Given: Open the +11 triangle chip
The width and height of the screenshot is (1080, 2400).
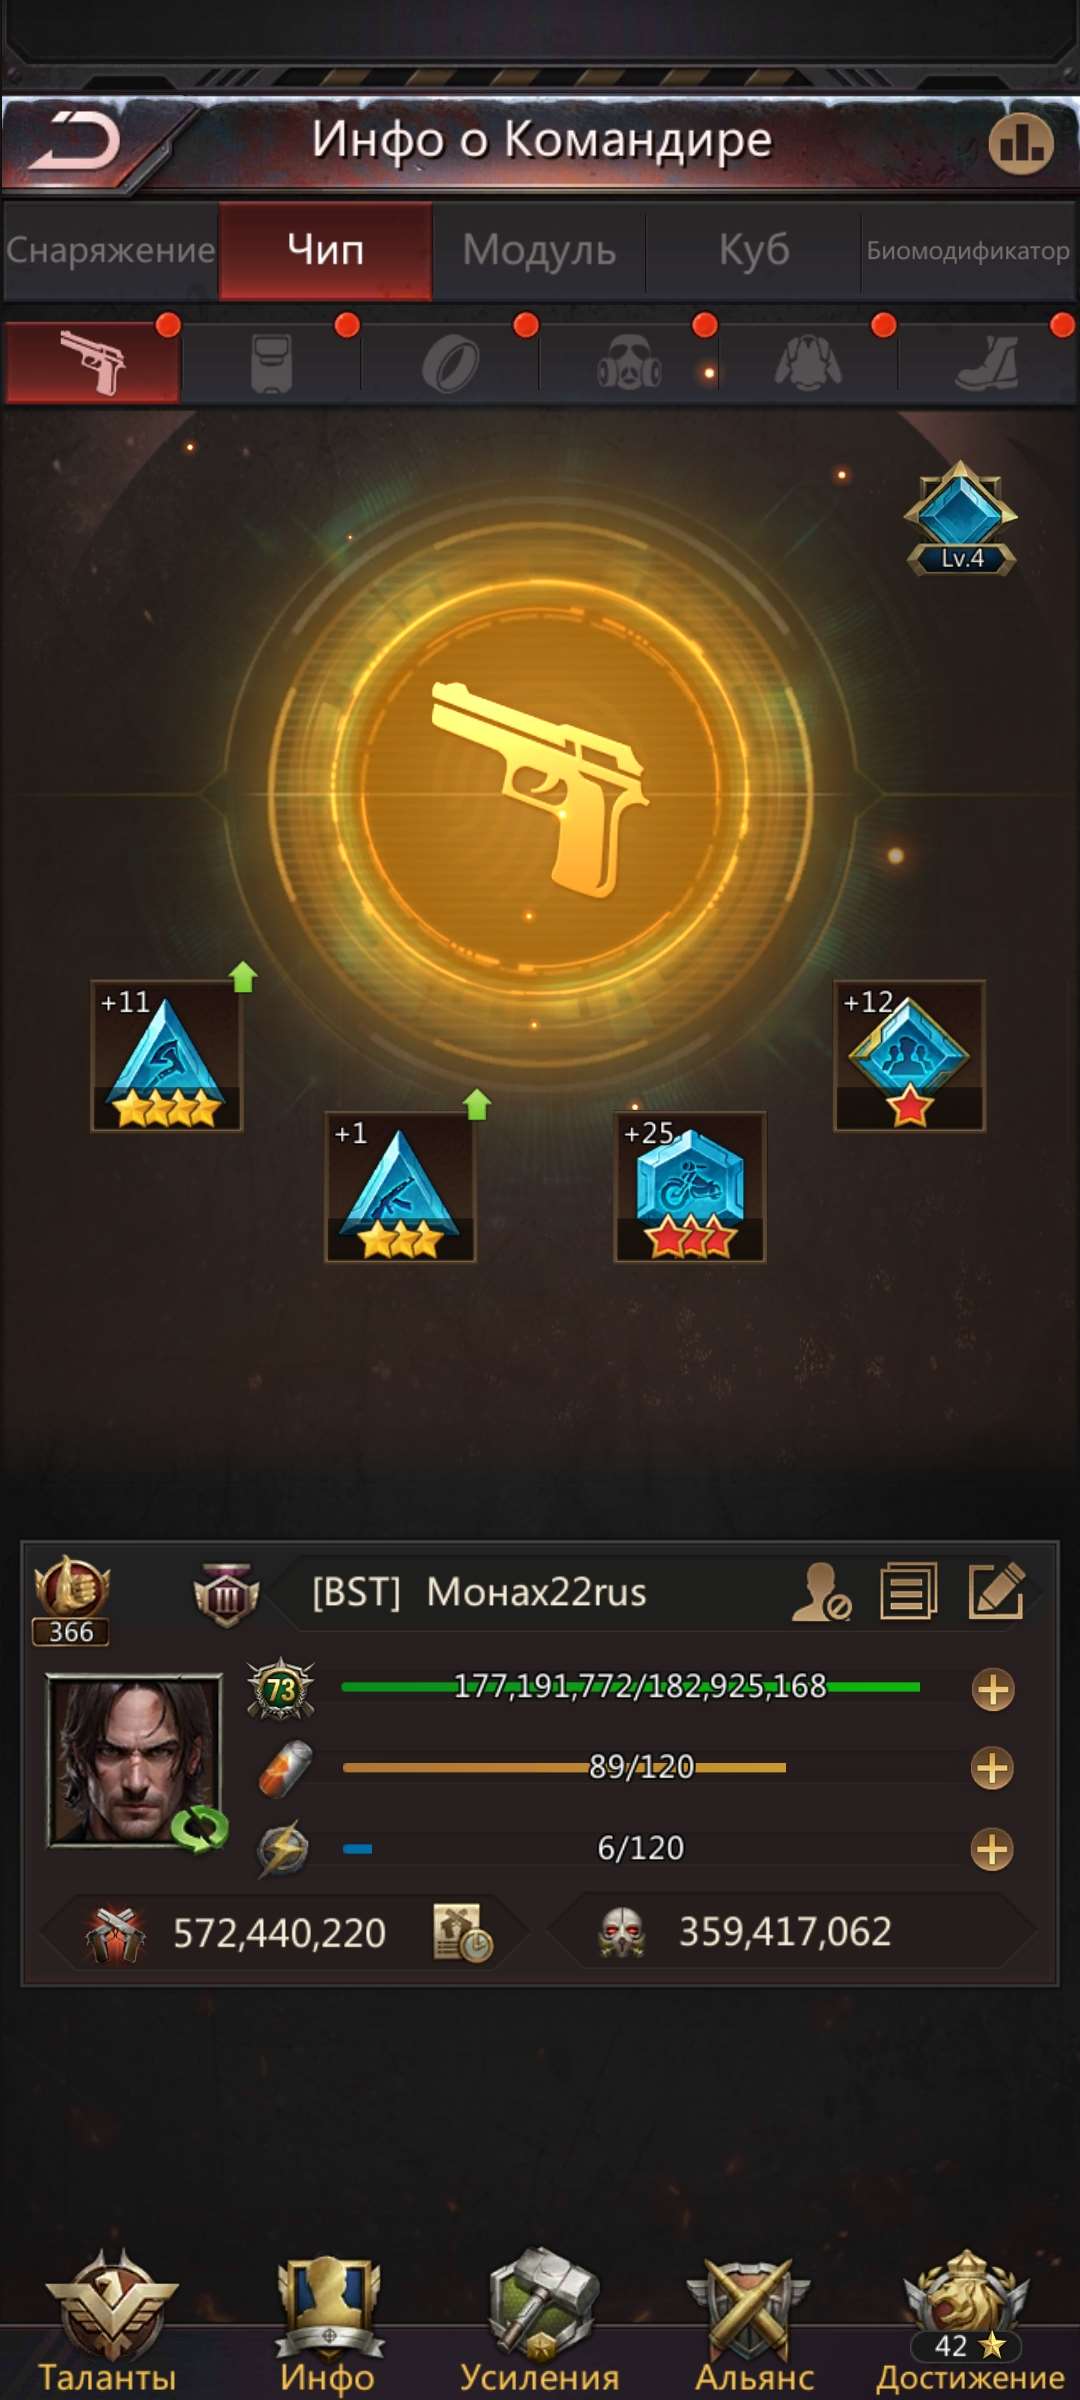Looking at the screenshot, I should coord(167,1056).
